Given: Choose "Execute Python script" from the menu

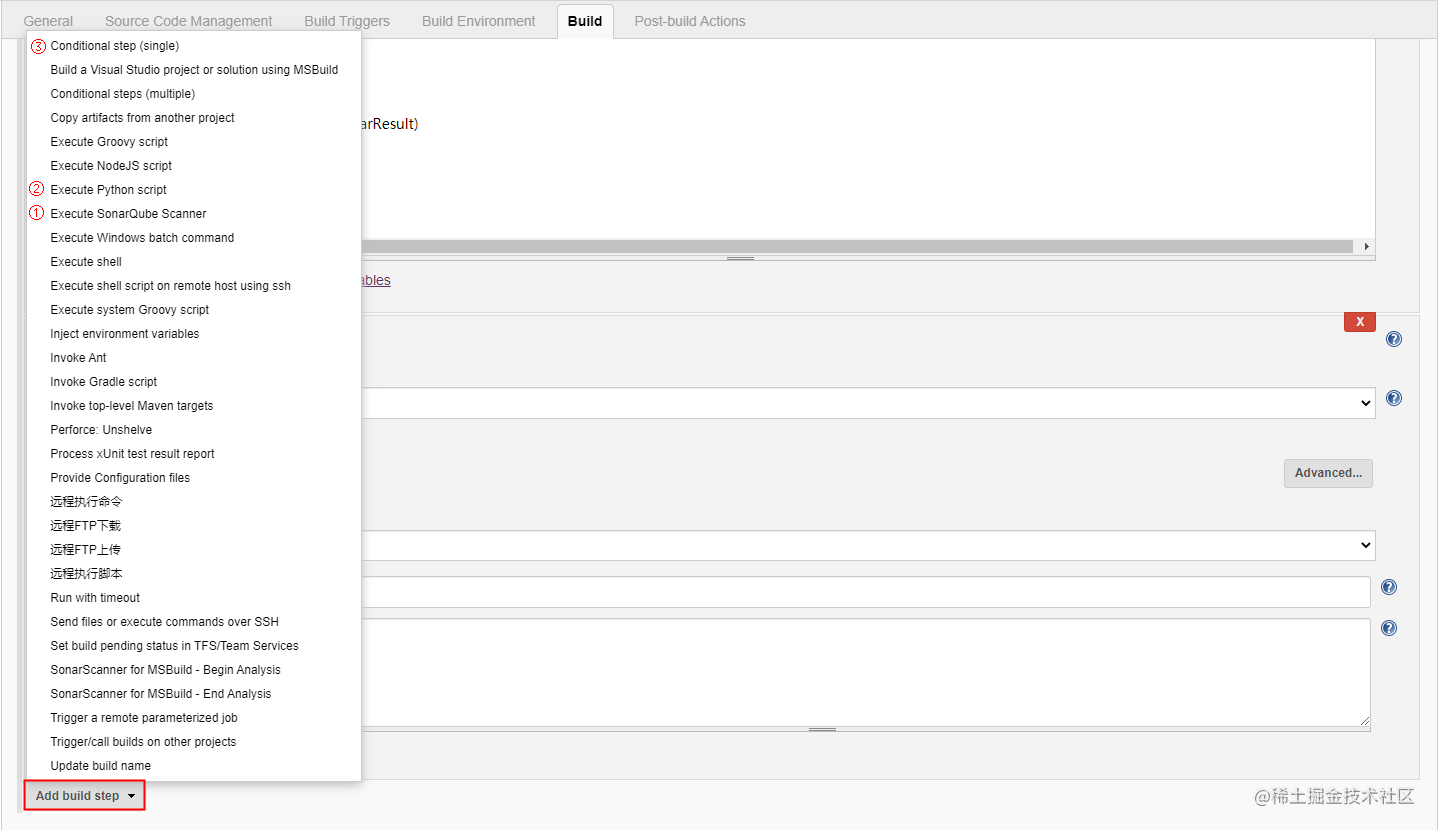Looking at the screenshot, I should coord(108,189).
